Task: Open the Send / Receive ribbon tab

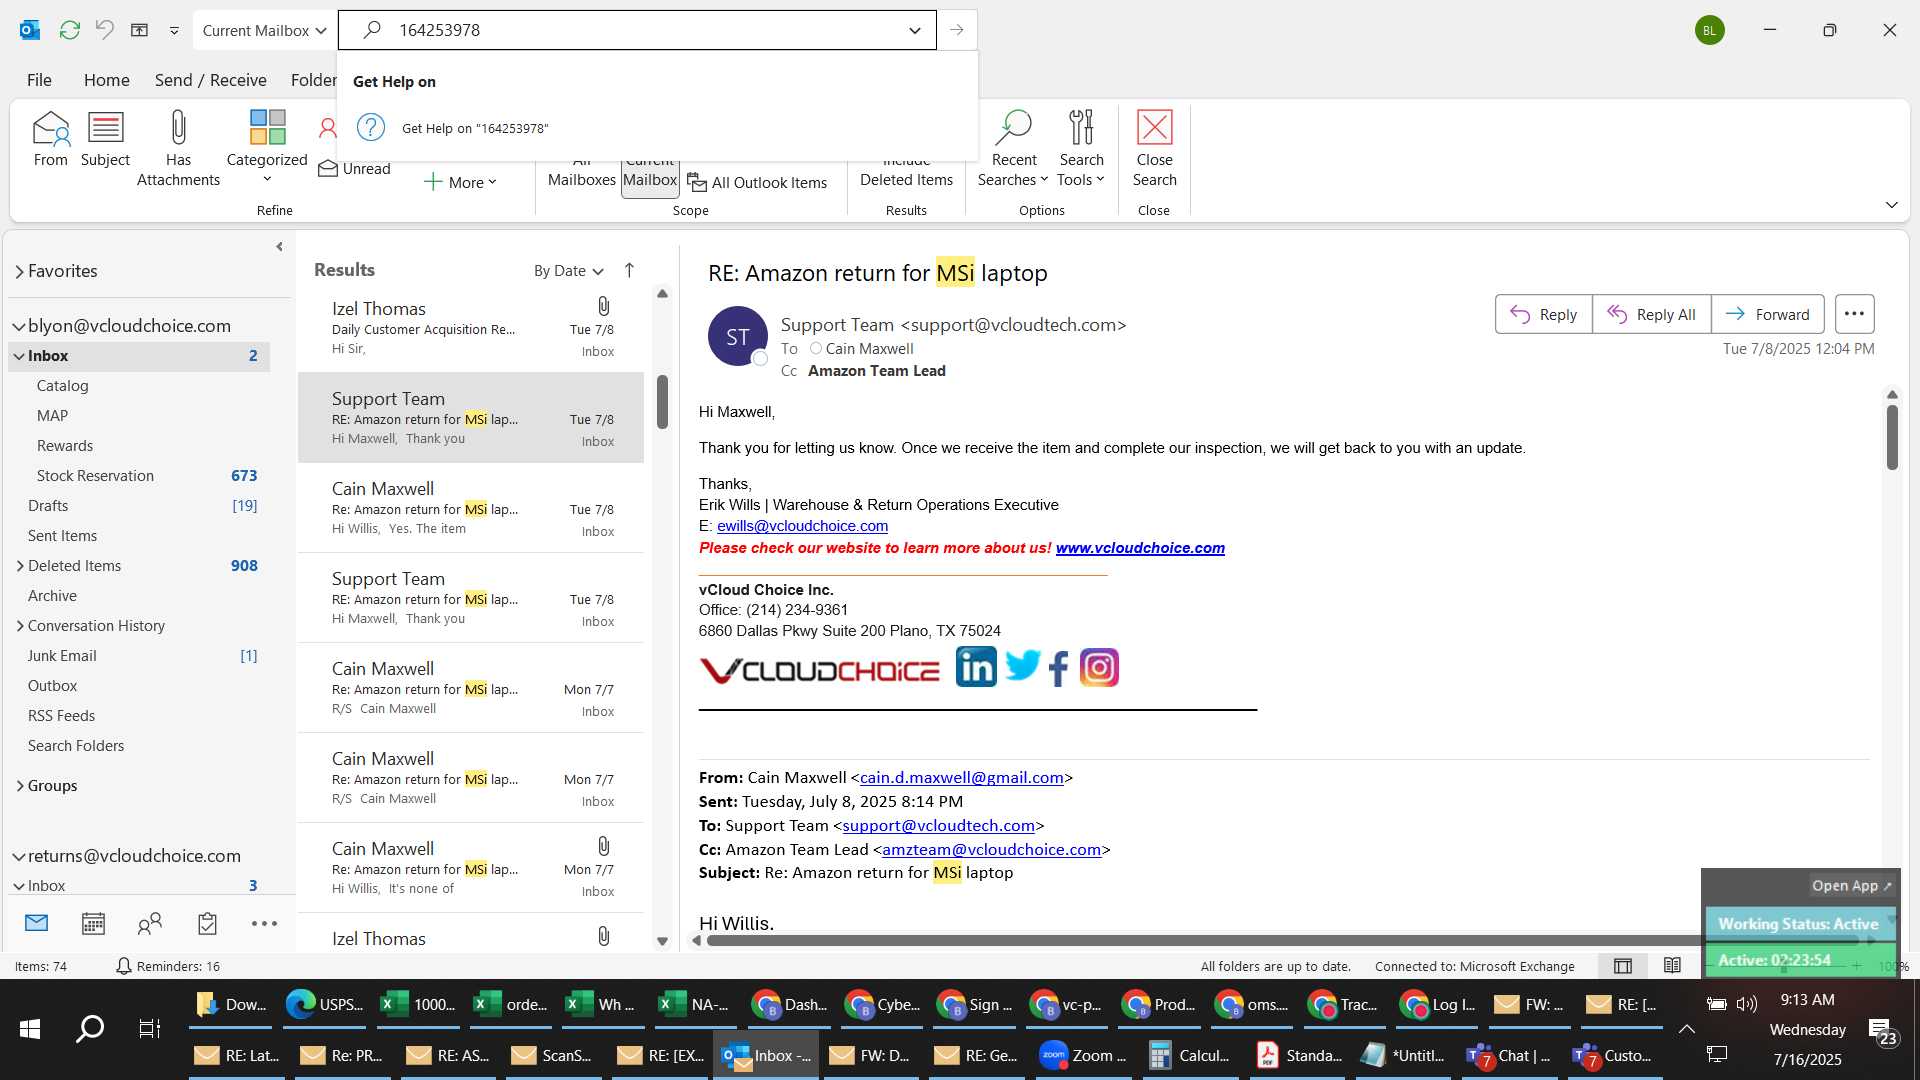Action: coord(210,80)
